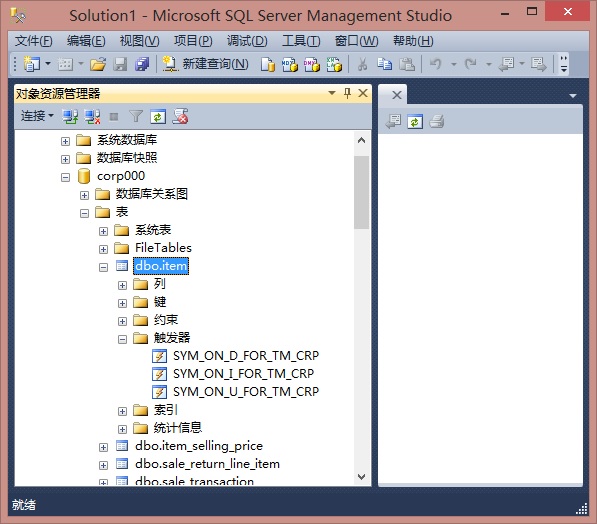This screenshot has height=524, width=597.
Task: Expand the 列 folder
Action: [122, 285]
